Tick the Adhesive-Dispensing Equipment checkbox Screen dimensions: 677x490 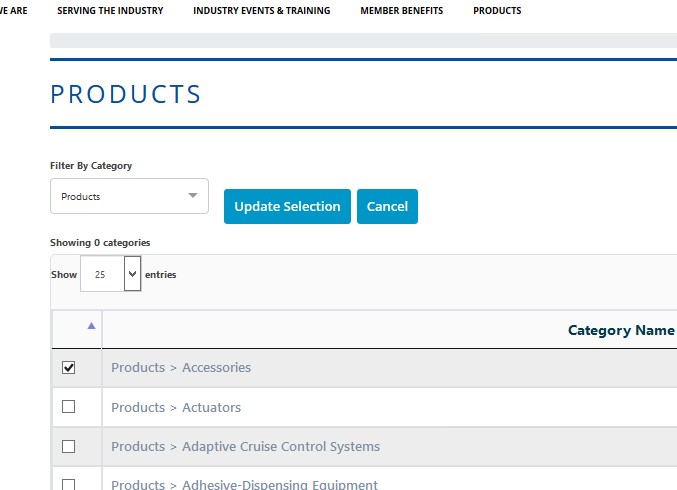point(68,484)
